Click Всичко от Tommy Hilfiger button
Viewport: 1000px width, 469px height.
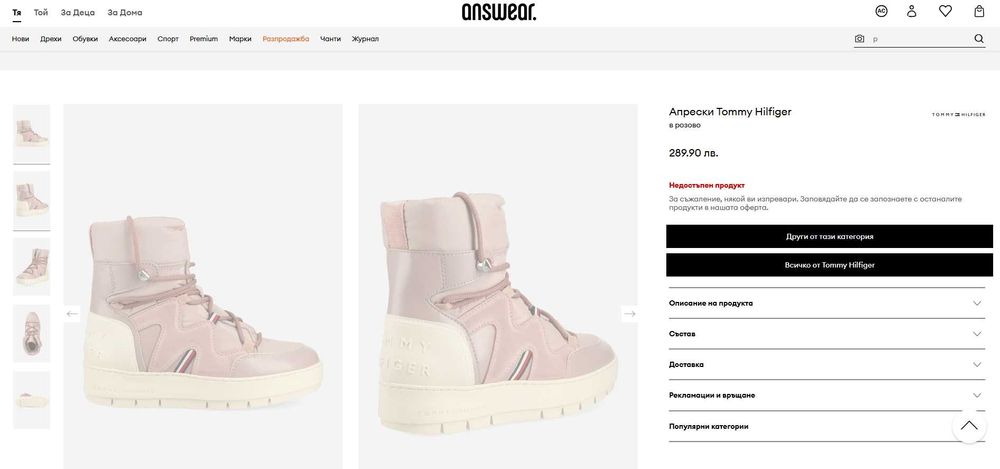coord(829,265)
